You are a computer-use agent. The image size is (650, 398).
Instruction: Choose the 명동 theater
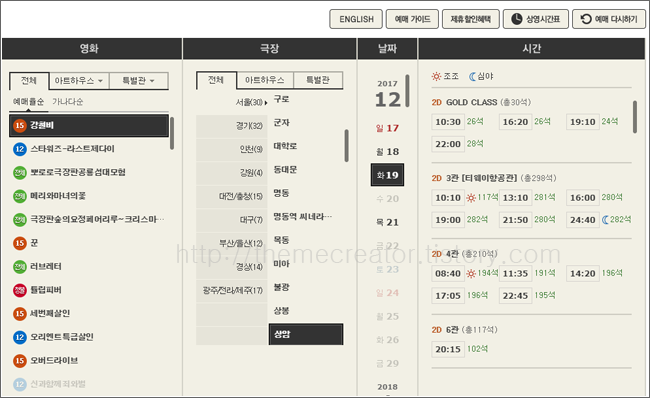(x=281, y=193)
